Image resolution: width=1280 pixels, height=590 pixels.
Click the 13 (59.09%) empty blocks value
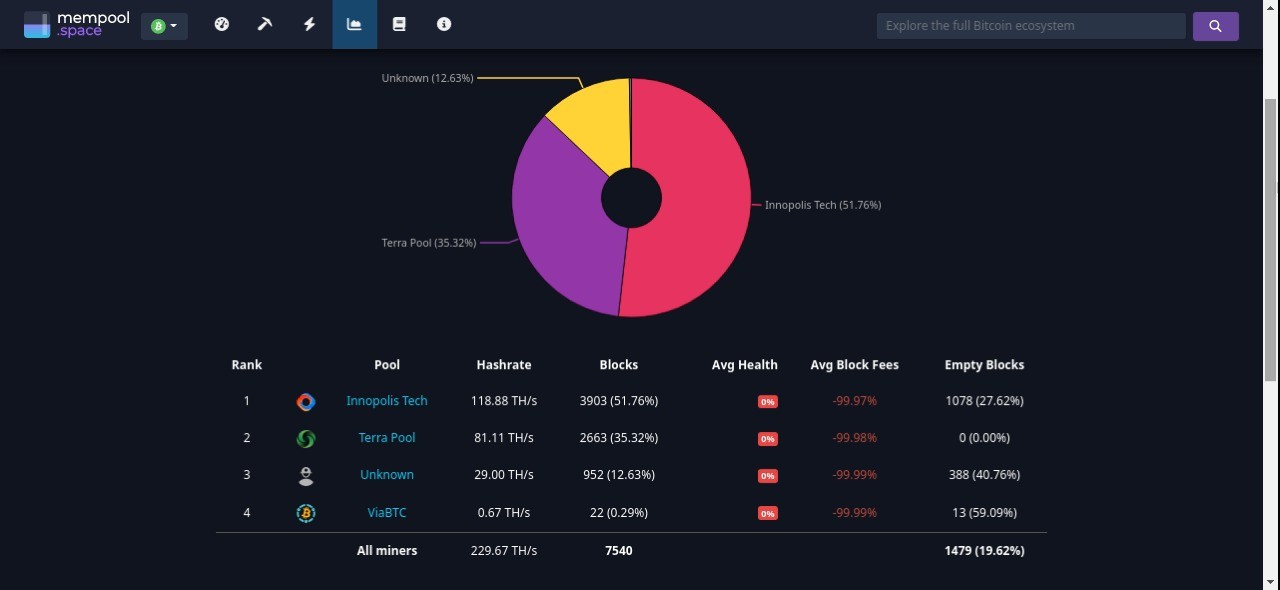[x=985, y=513]
